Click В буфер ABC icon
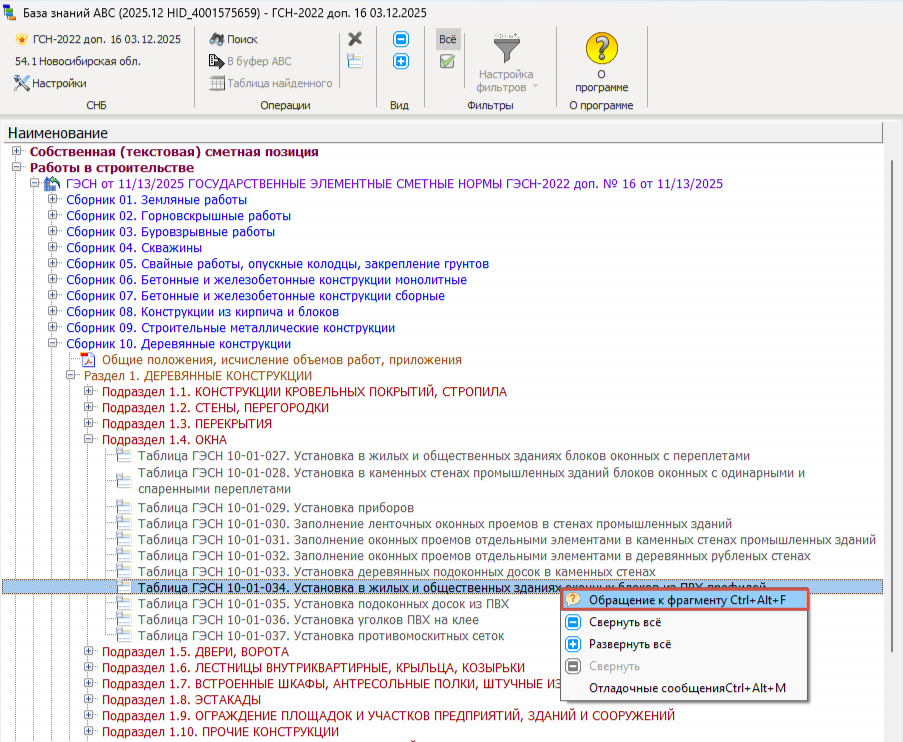The width and height of the screenshot is (903, 742). (x=217, y=61)
